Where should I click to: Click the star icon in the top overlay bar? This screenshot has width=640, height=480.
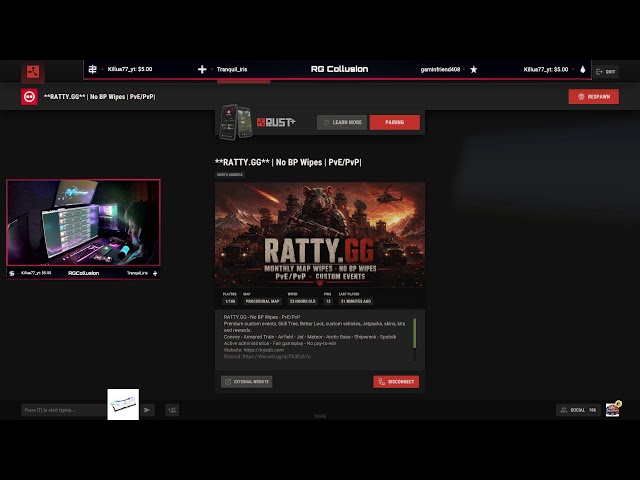tap(473, 69)
